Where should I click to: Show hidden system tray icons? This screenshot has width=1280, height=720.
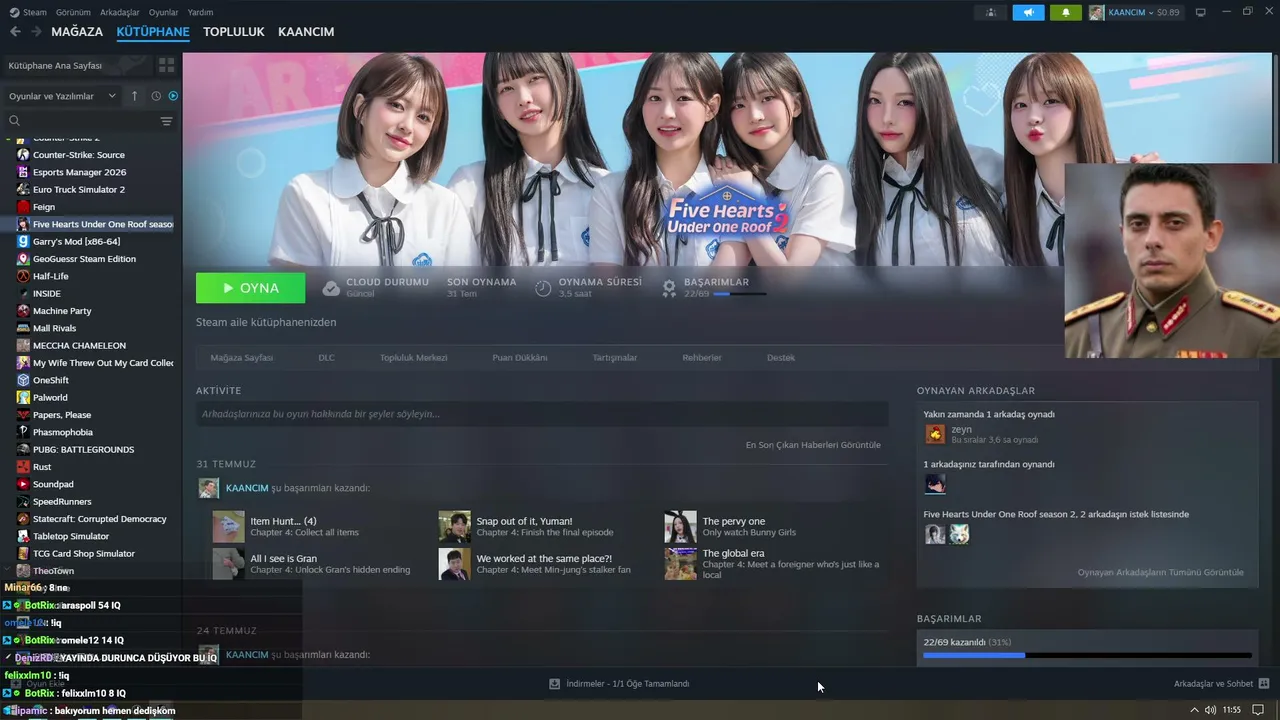1193,710
